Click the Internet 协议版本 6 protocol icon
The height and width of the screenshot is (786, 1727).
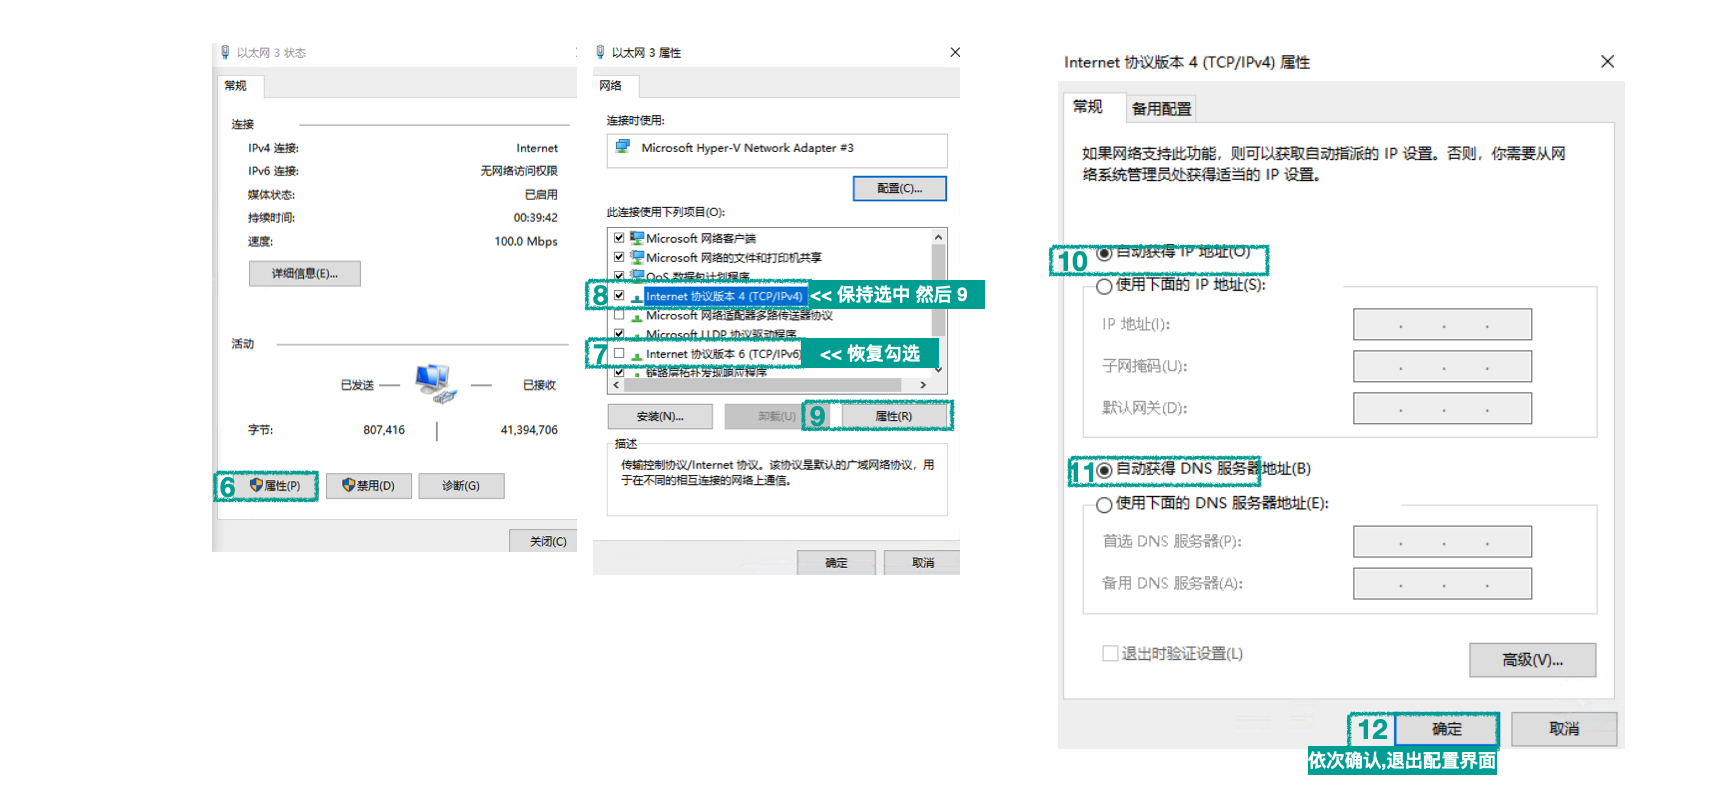click(636, 354)
